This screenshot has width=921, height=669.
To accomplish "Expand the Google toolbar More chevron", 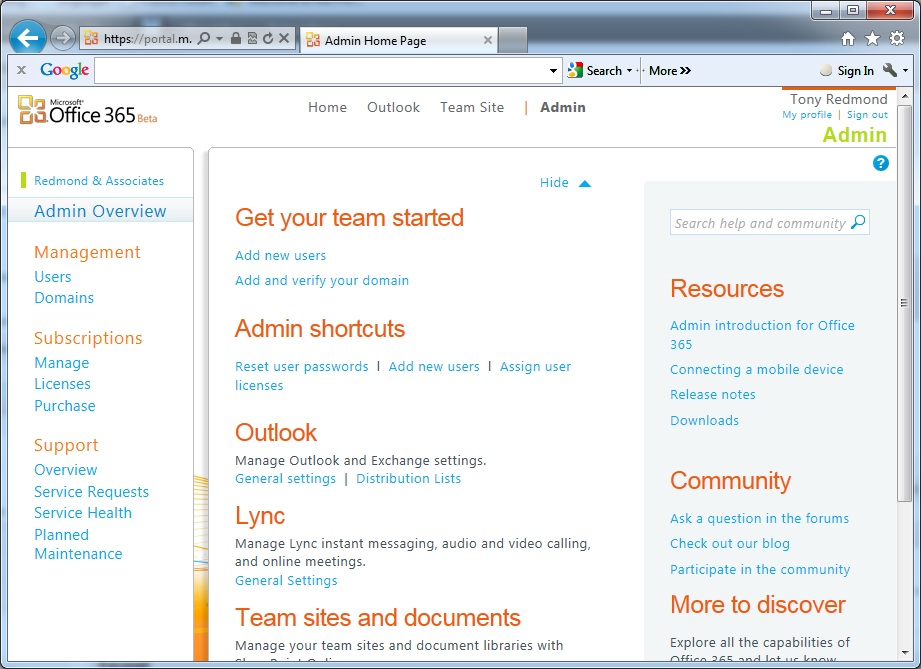I will pos(670,71).
